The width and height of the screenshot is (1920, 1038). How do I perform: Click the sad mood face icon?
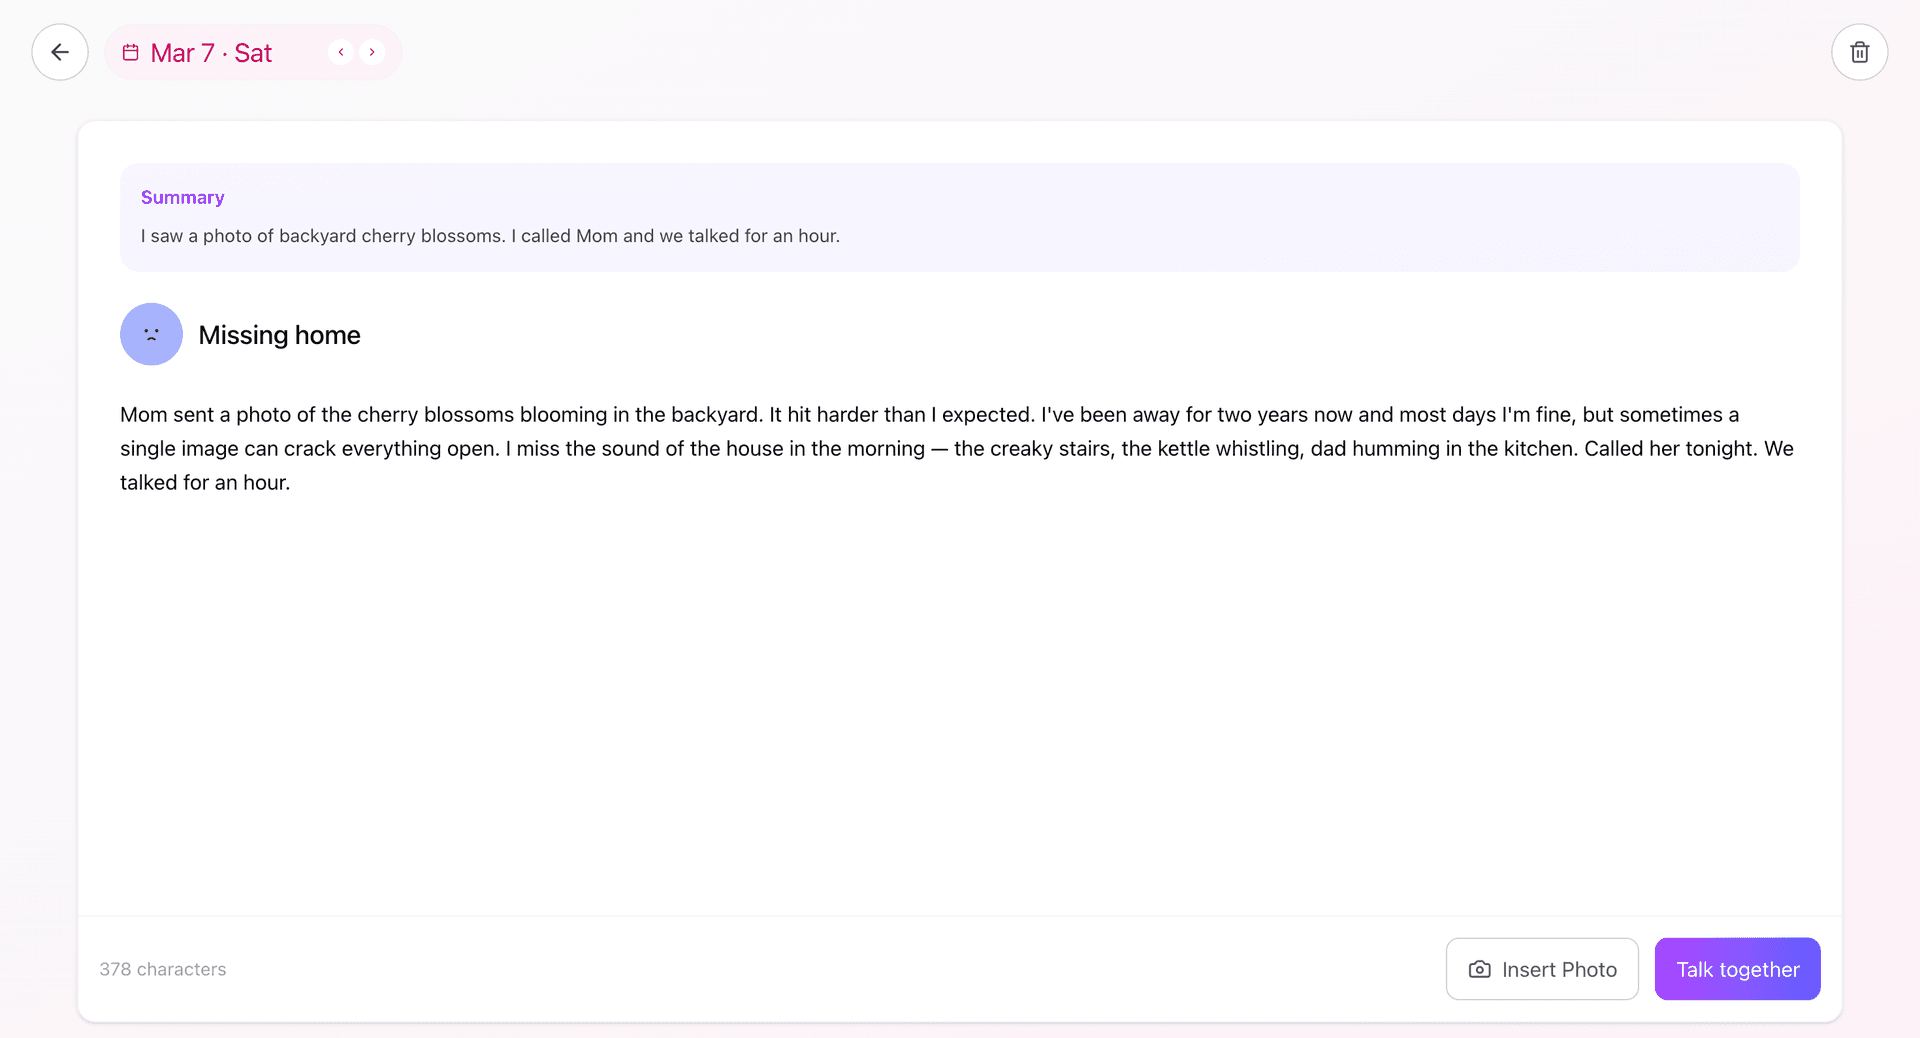[151, 334]
